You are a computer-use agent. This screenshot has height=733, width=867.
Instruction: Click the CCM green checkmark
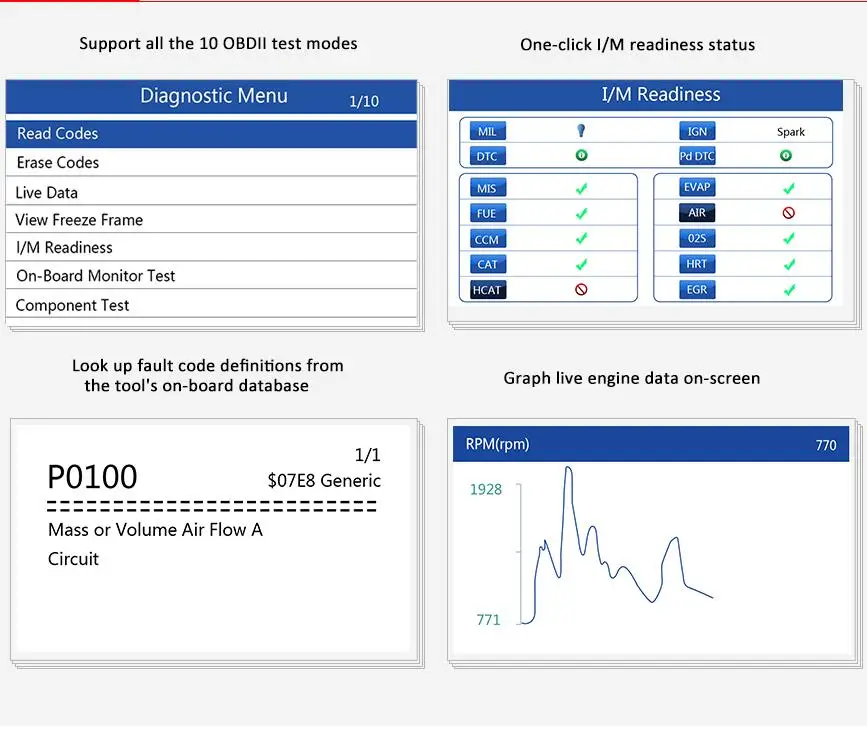pyautogui.click(x=581, y=238)
